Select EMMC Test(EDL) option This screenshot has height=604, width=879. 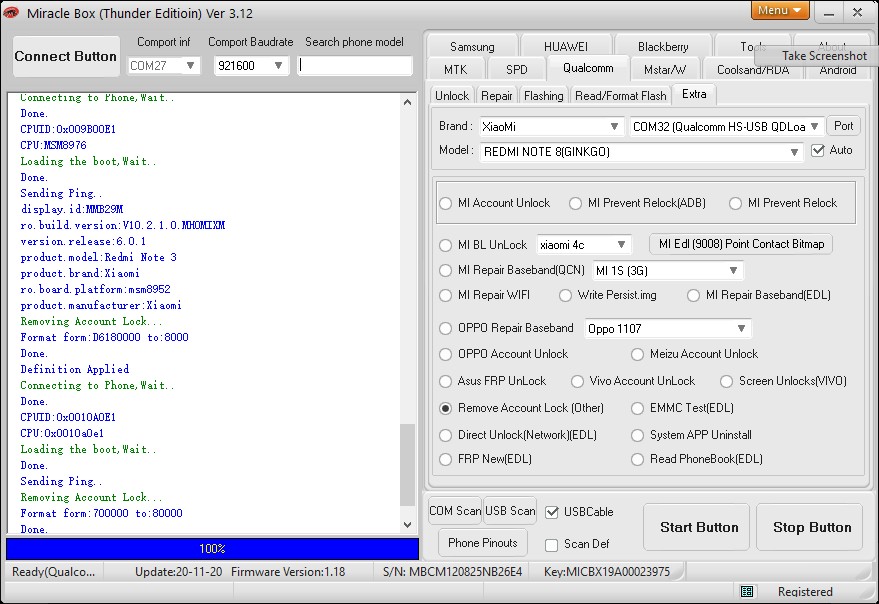(x=637, y=408)
